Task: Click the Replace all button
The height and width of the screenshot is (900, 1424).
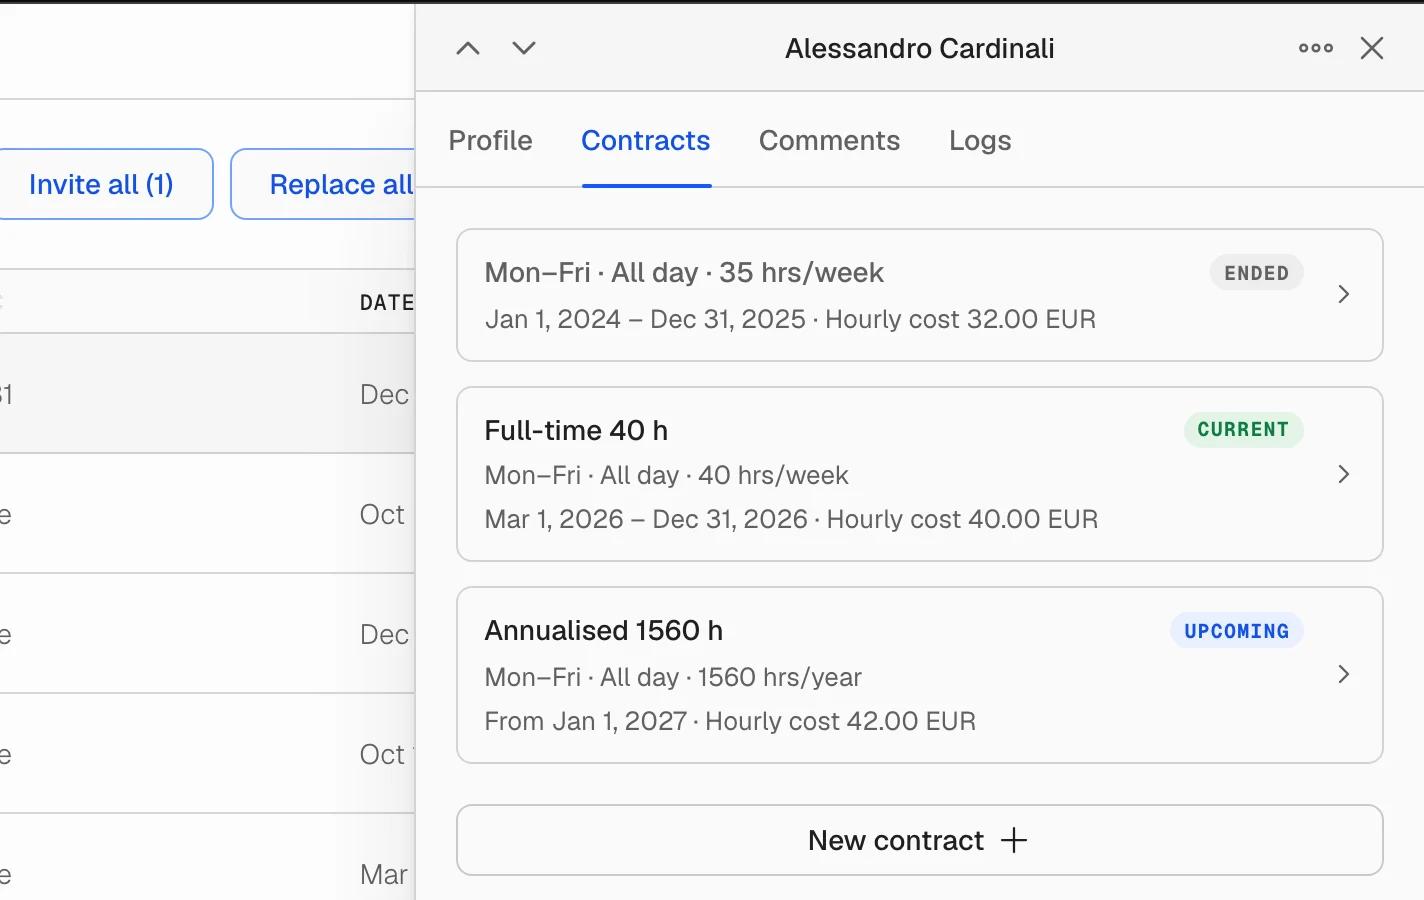Action: (x=323, y=184)
